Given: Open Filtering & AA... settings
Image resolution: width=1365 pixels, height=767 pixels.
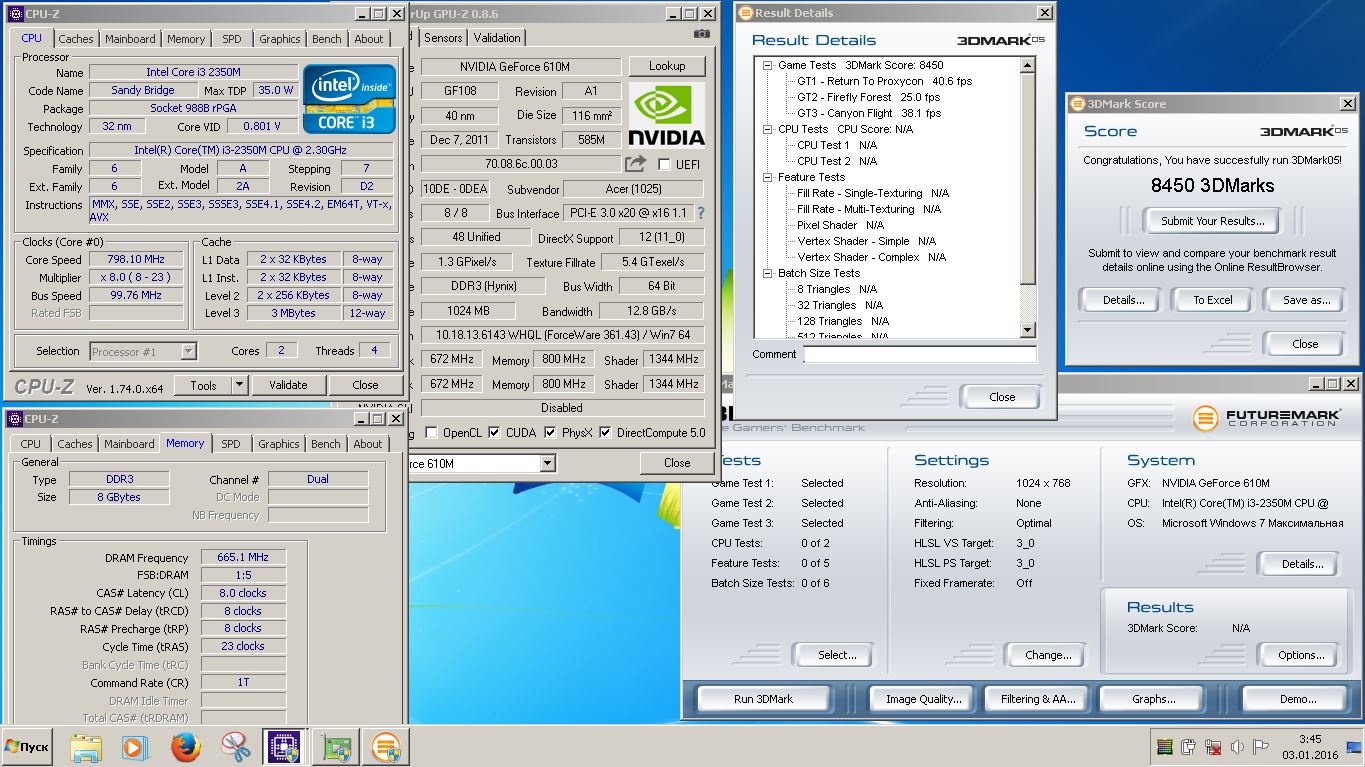Looking at the screenshot, I should click(1039, 699).
